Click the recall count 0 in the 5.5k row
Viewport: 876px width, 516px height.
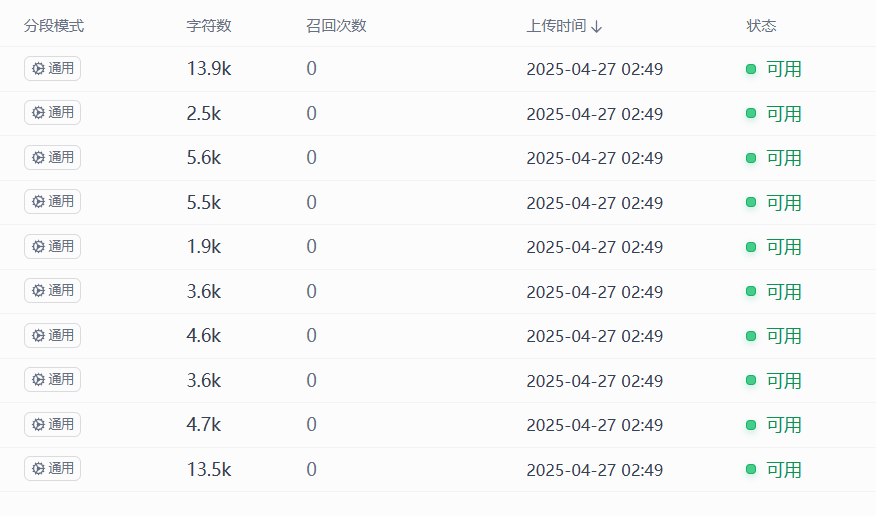(312, 202)
